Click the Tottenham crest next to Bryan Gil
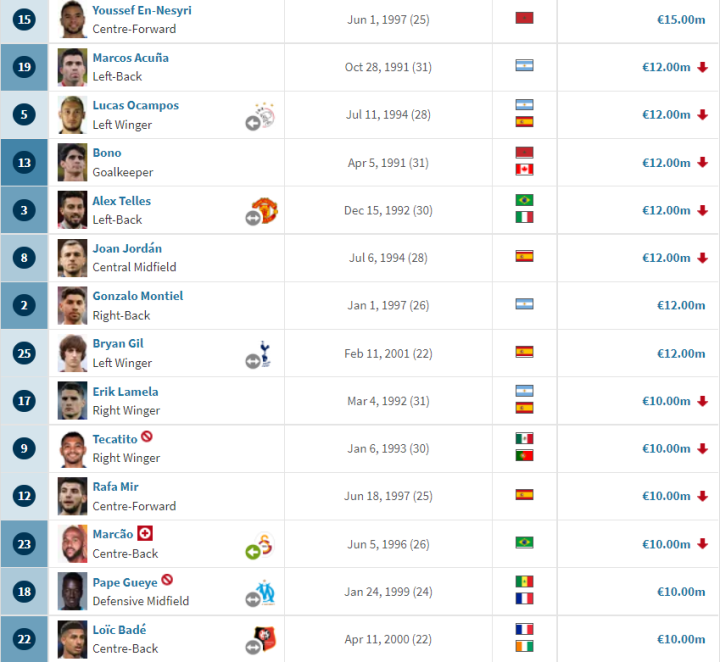This screenshot has height=662, width=720. (x=265, y=353)
